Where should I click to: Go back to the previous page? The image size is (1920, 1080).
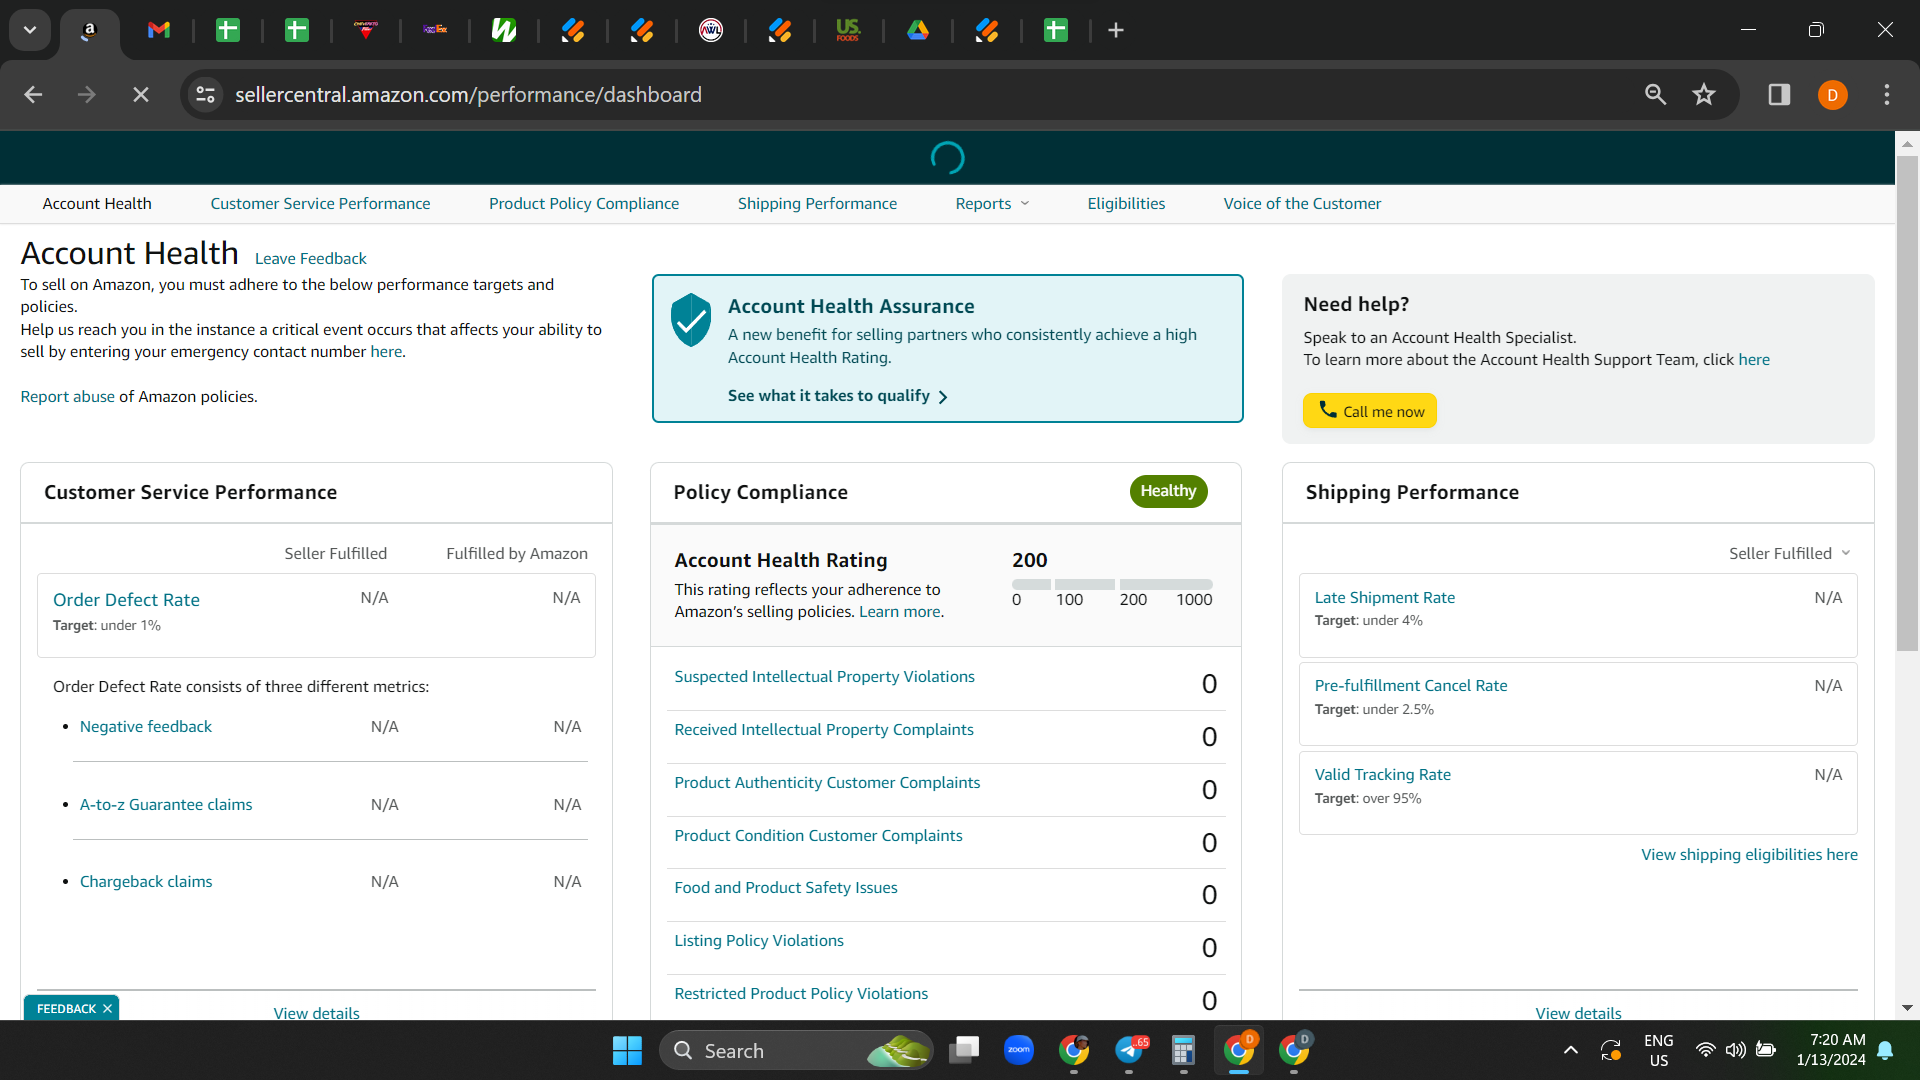click(33, 94)
